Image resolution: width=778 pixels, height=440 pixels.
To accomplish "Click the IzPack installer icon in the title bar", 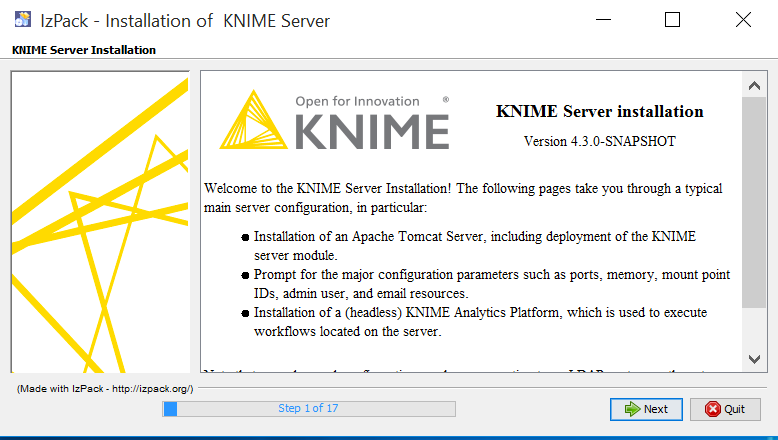I will click(23, 20).
